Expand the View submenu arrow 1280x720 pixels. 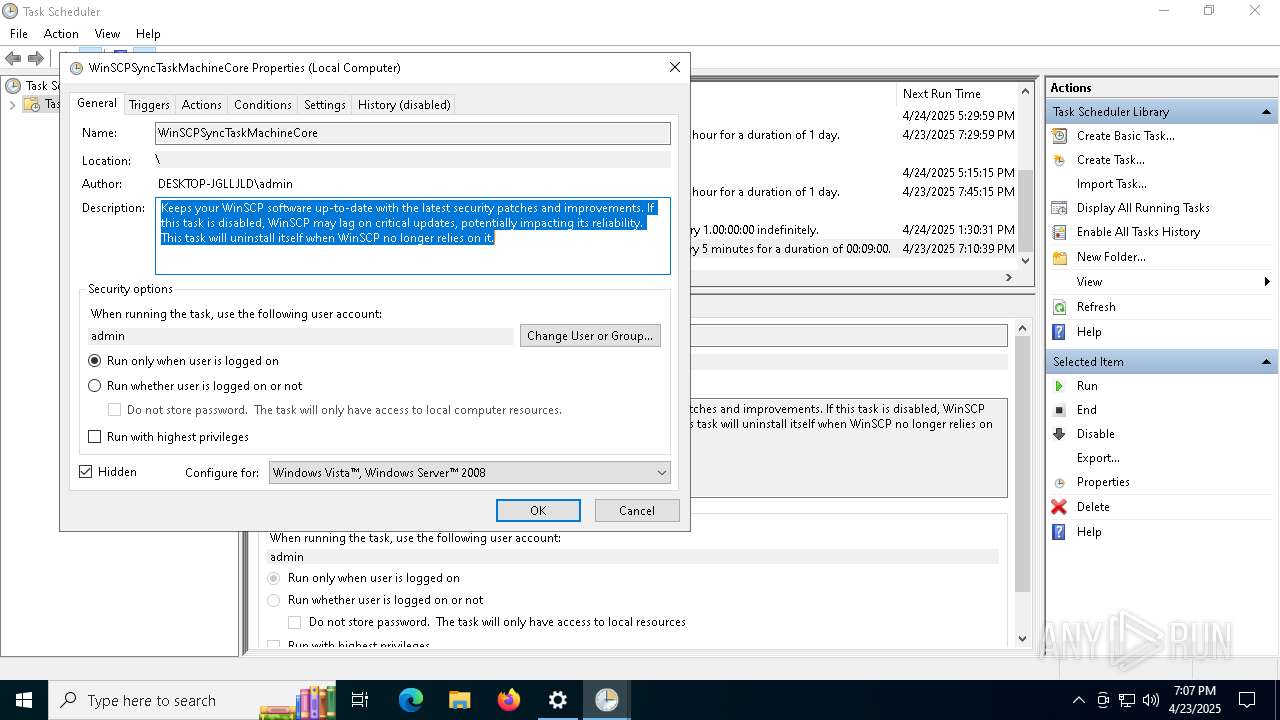[x=1267, y=282]
